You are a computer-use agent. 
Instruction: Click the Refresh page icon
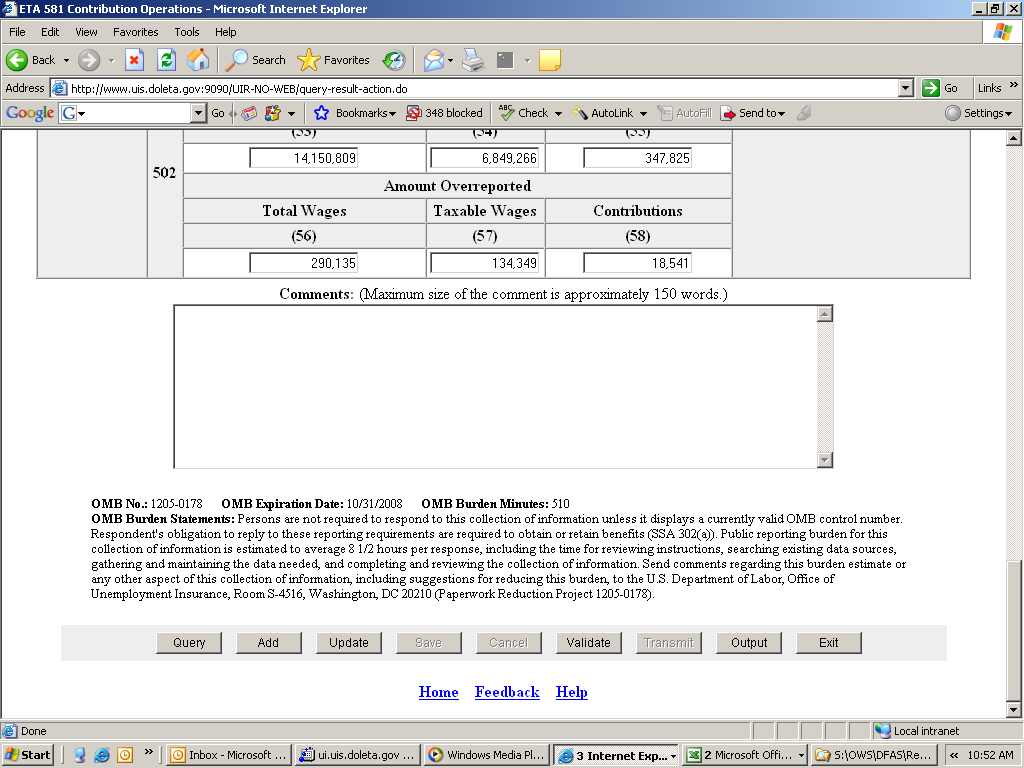click(x=166, y=60)
